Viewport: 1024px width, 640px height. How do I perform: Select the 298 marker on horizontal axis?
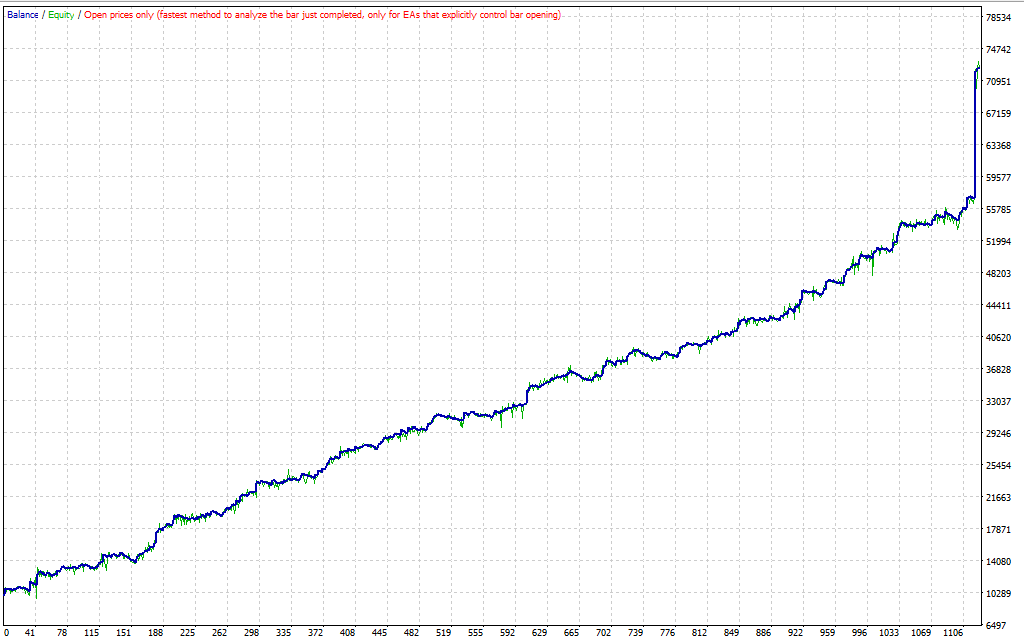(250, 633)
